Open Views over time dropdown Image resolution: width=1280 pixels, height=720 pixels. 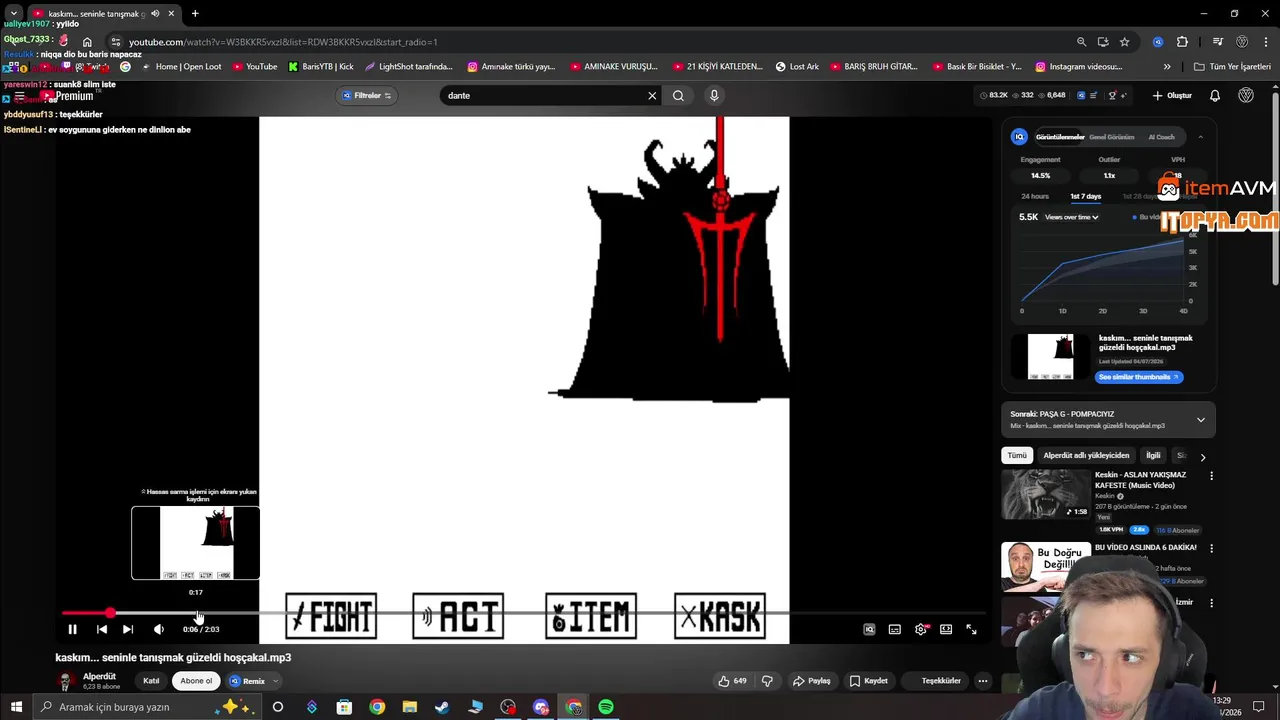click(x=1072, y=217)
